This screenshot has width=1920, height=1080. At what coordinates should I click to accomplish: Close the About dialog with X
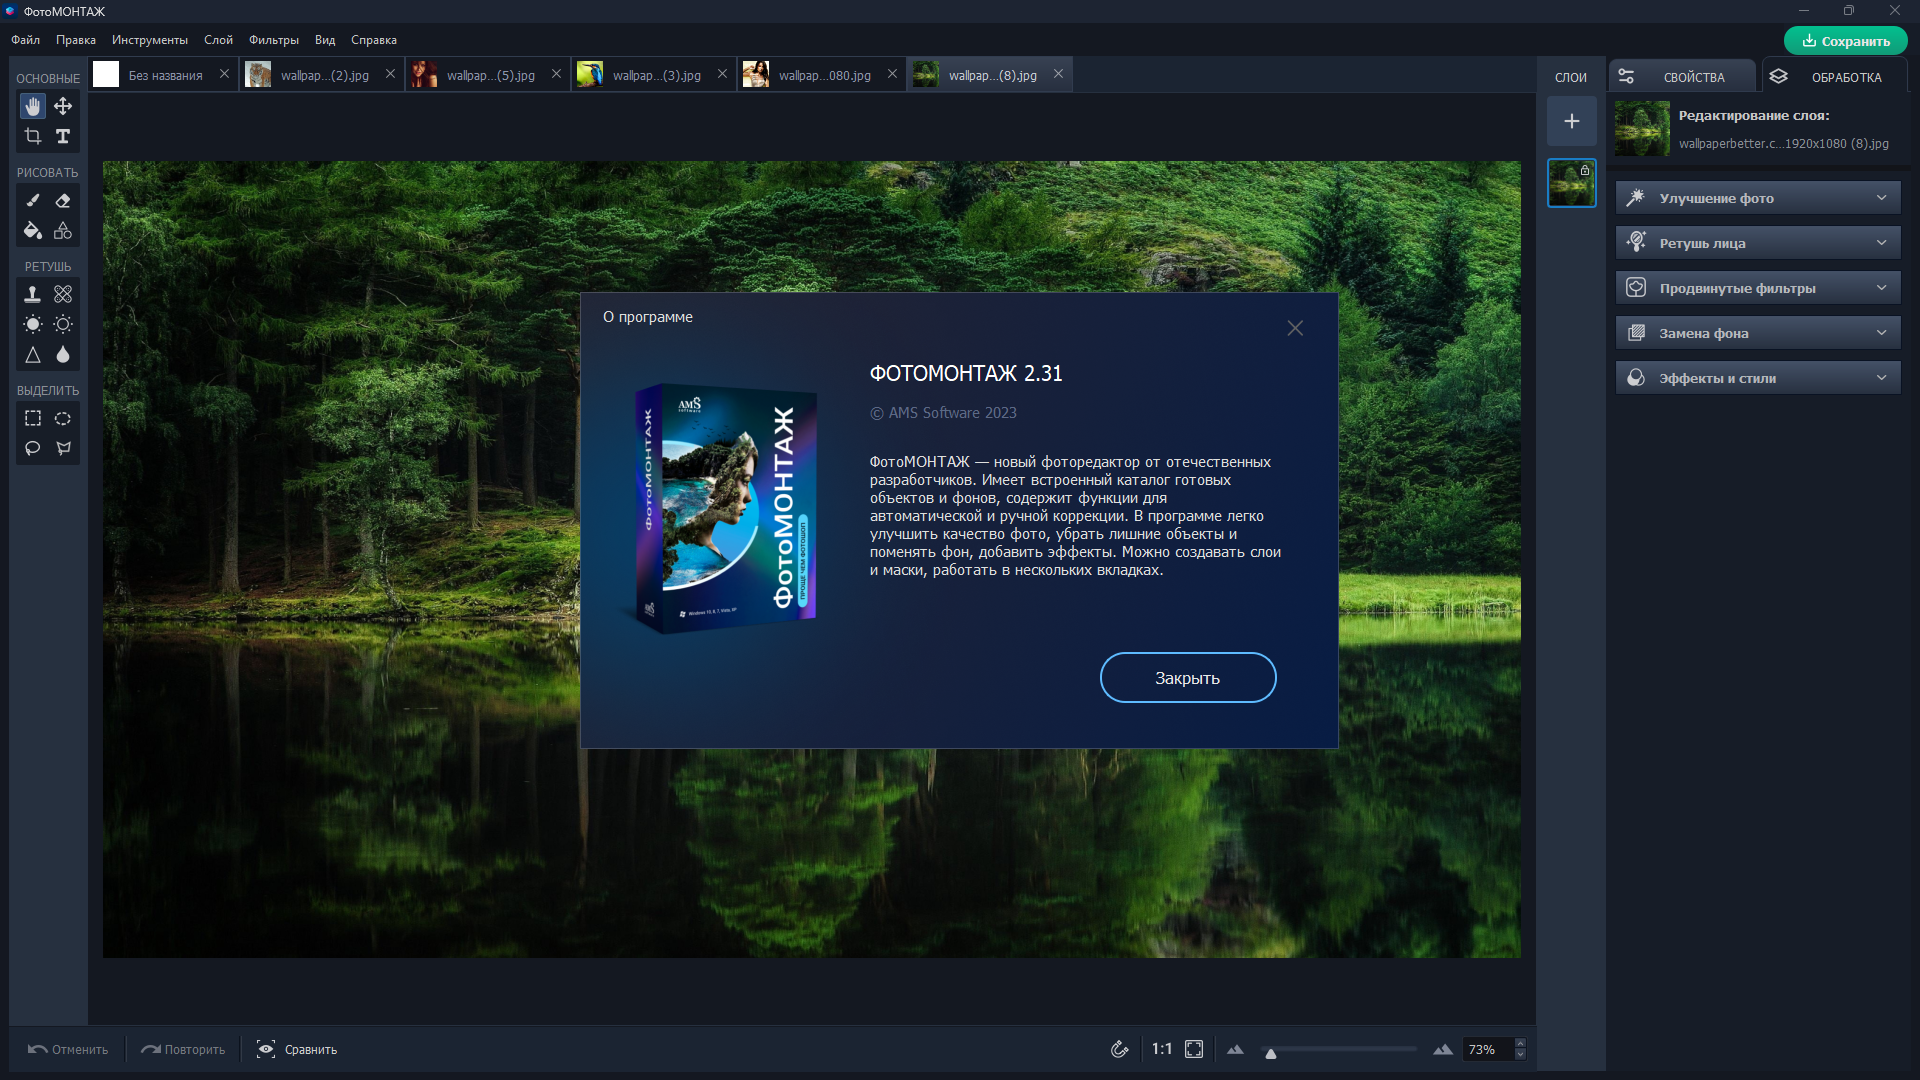pyautogui.click(x=1295, y=328)
